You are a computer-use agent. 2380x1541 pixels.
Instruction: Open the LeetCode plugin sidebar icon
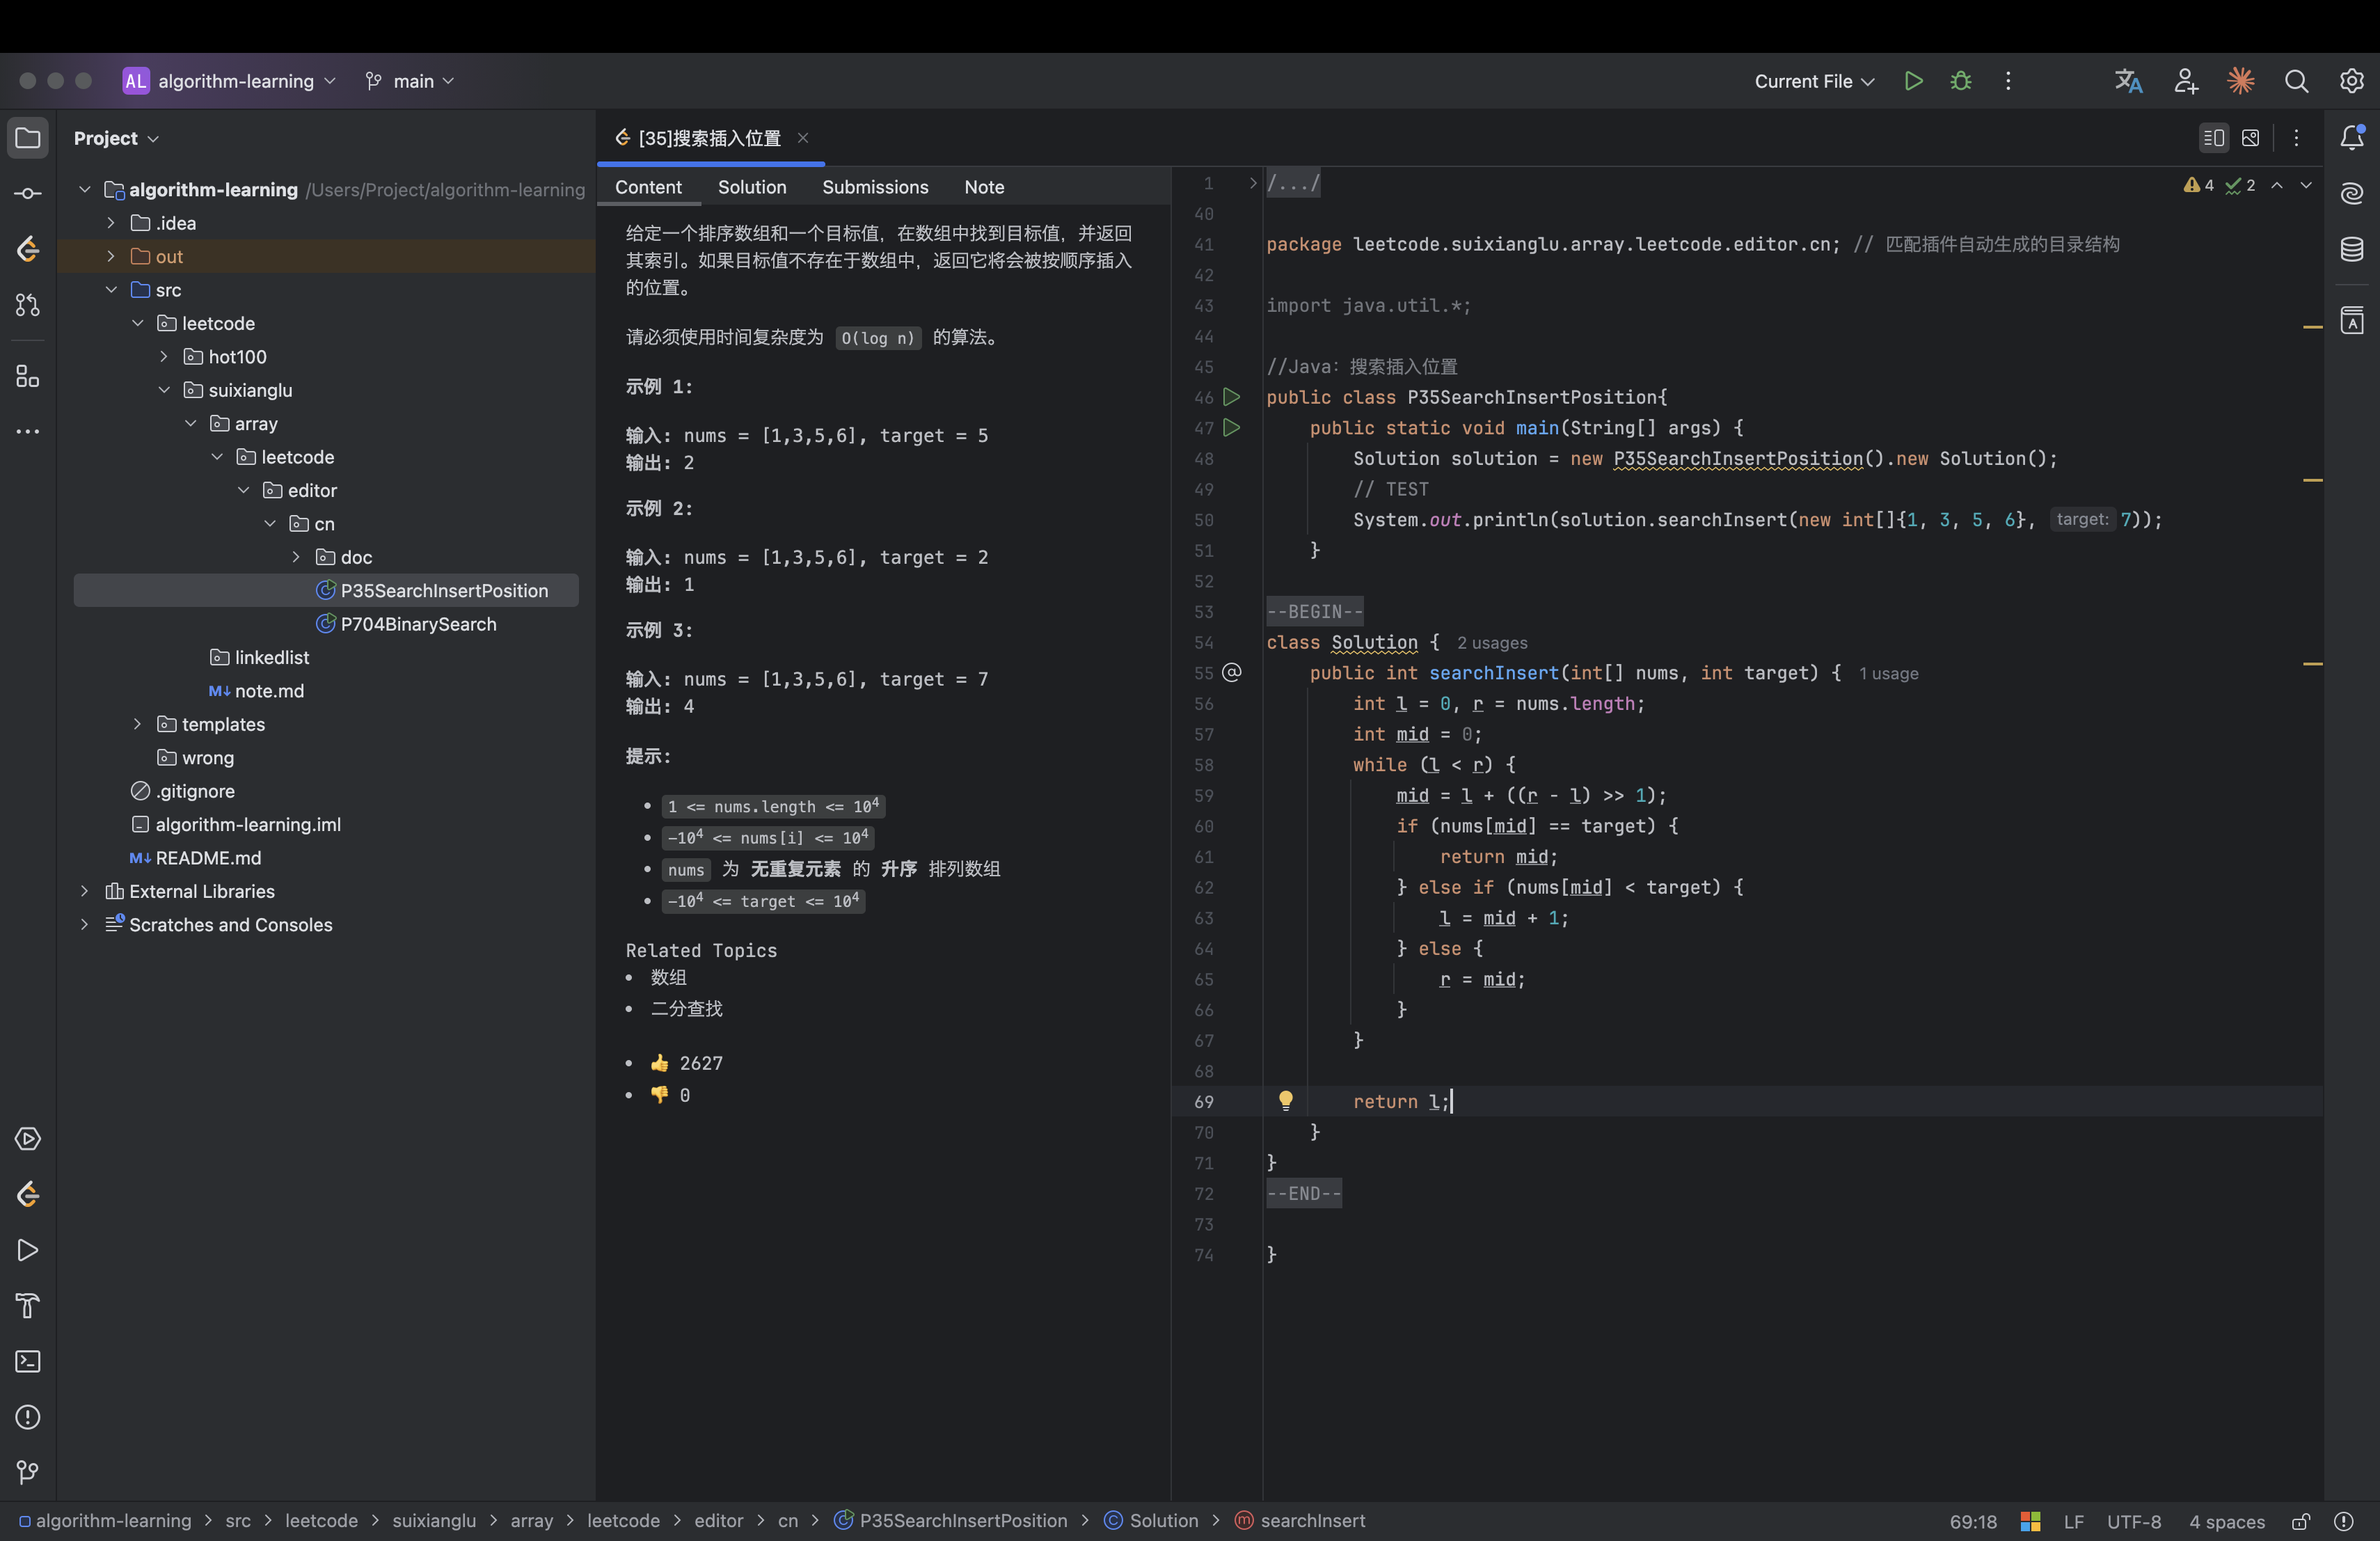(28, 248)
